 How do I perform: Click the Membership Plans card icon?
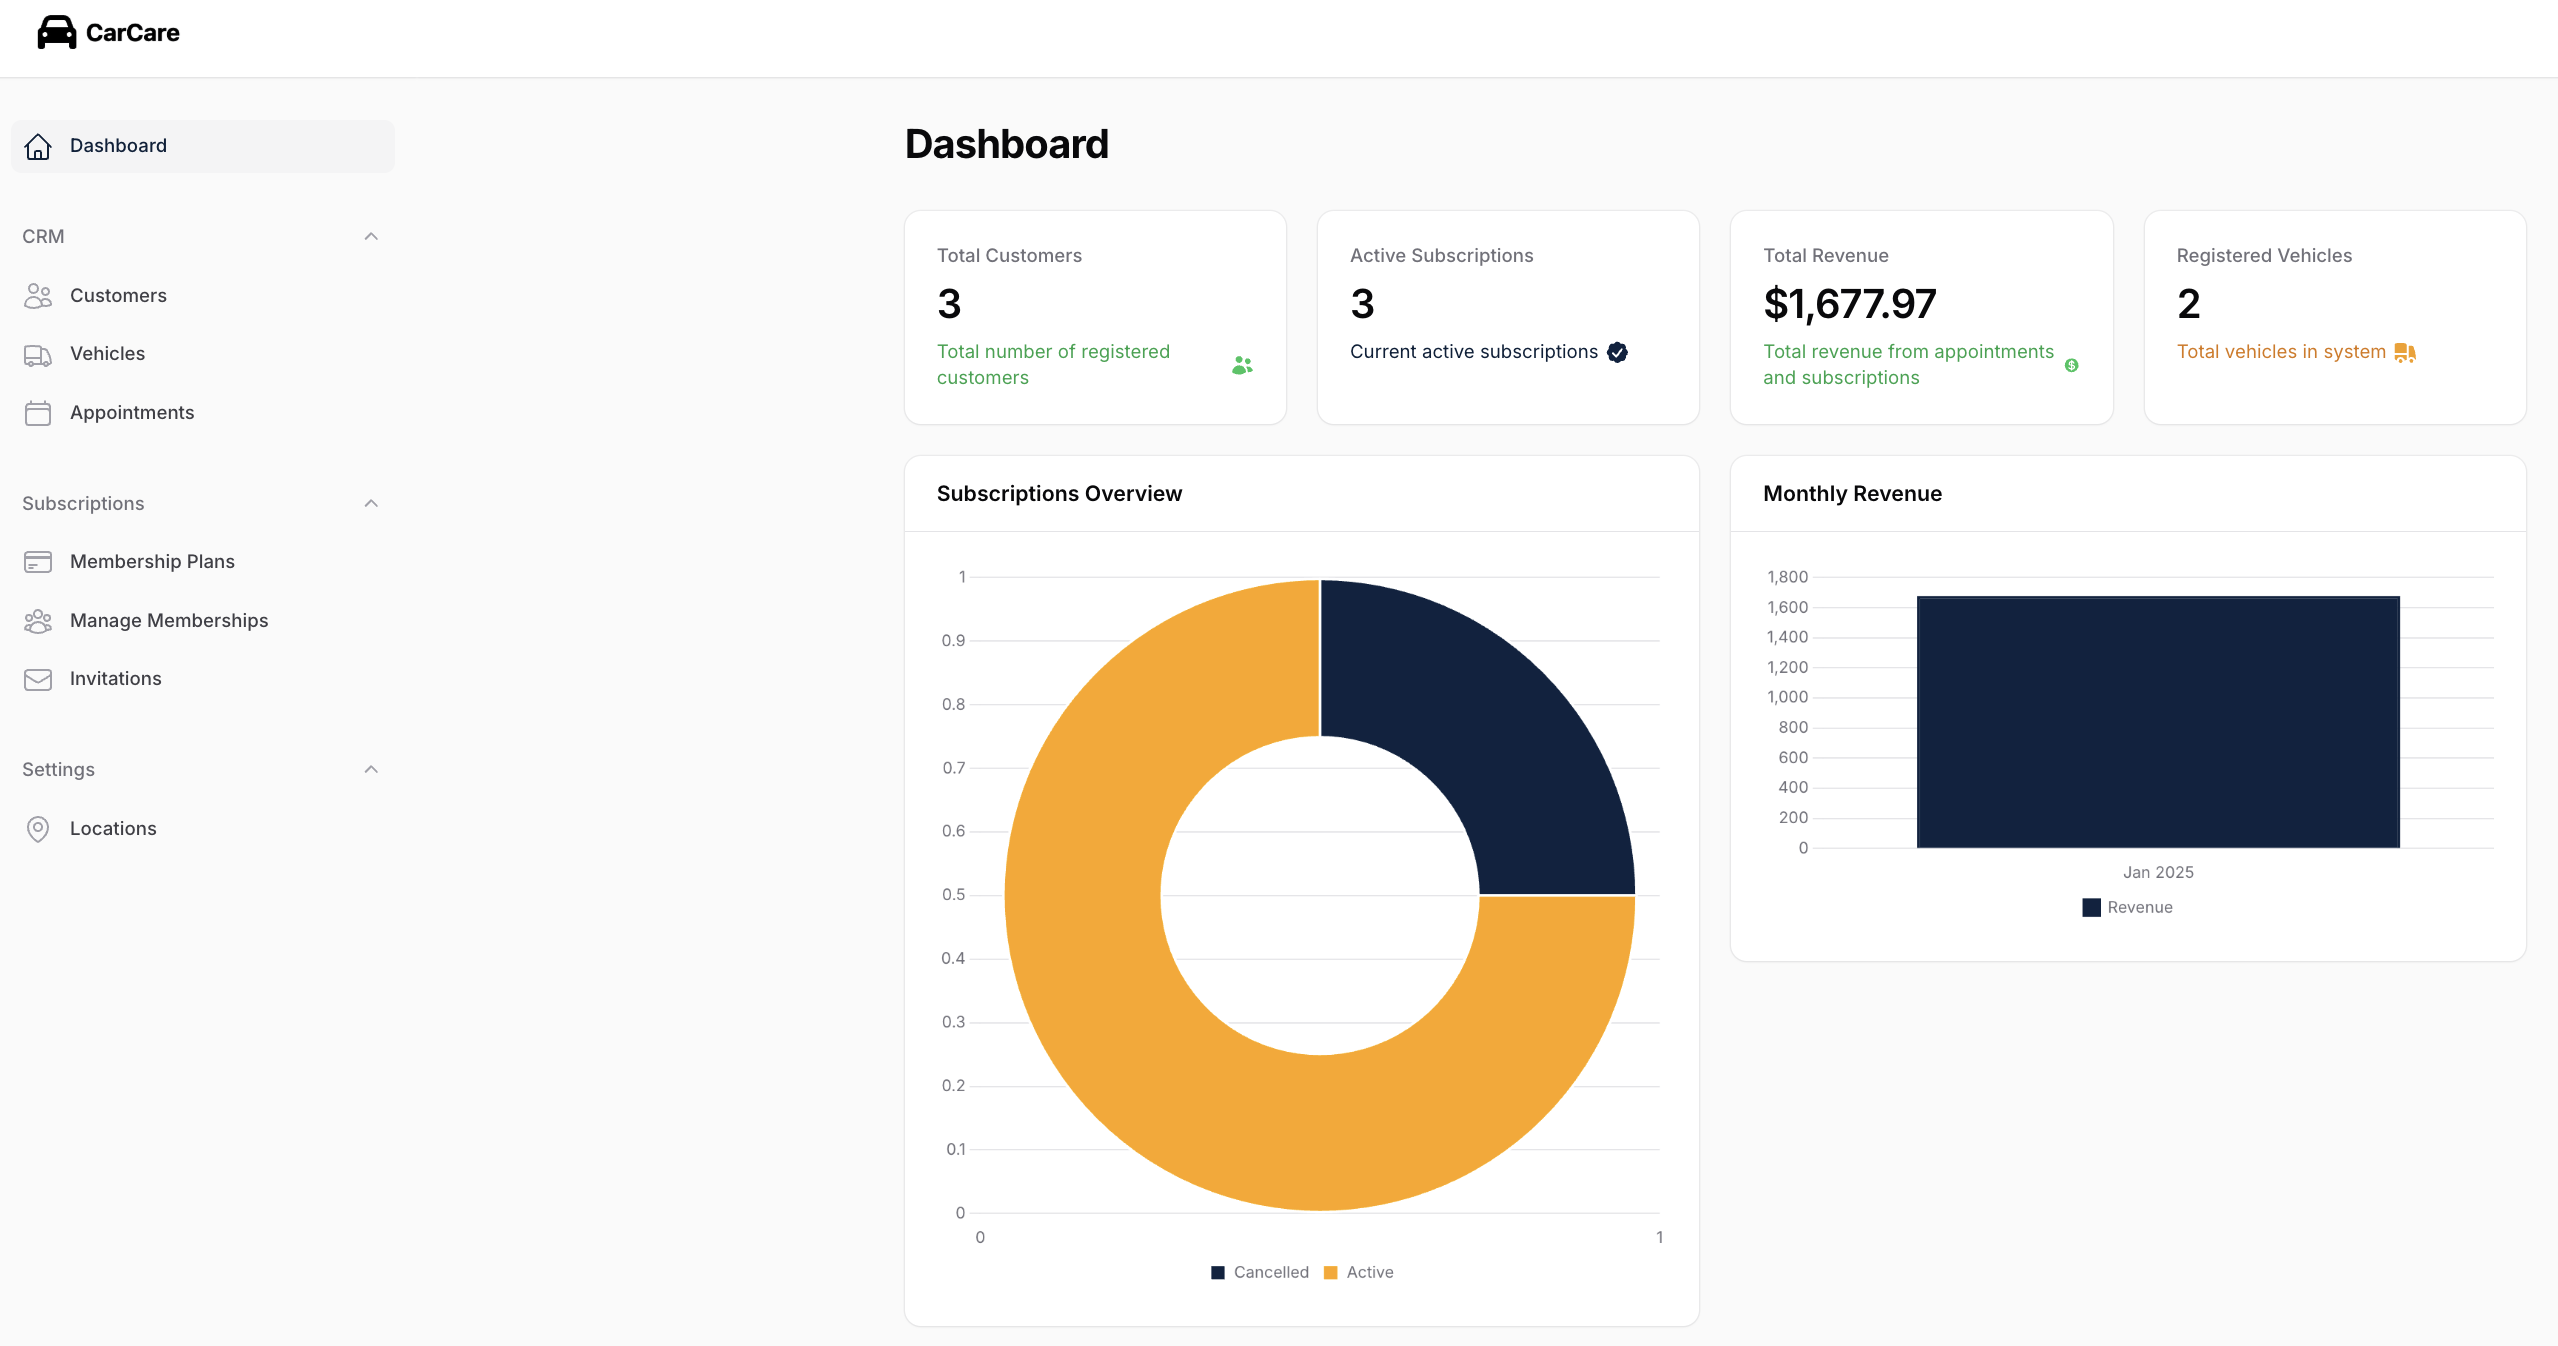[x=38, y=562]
